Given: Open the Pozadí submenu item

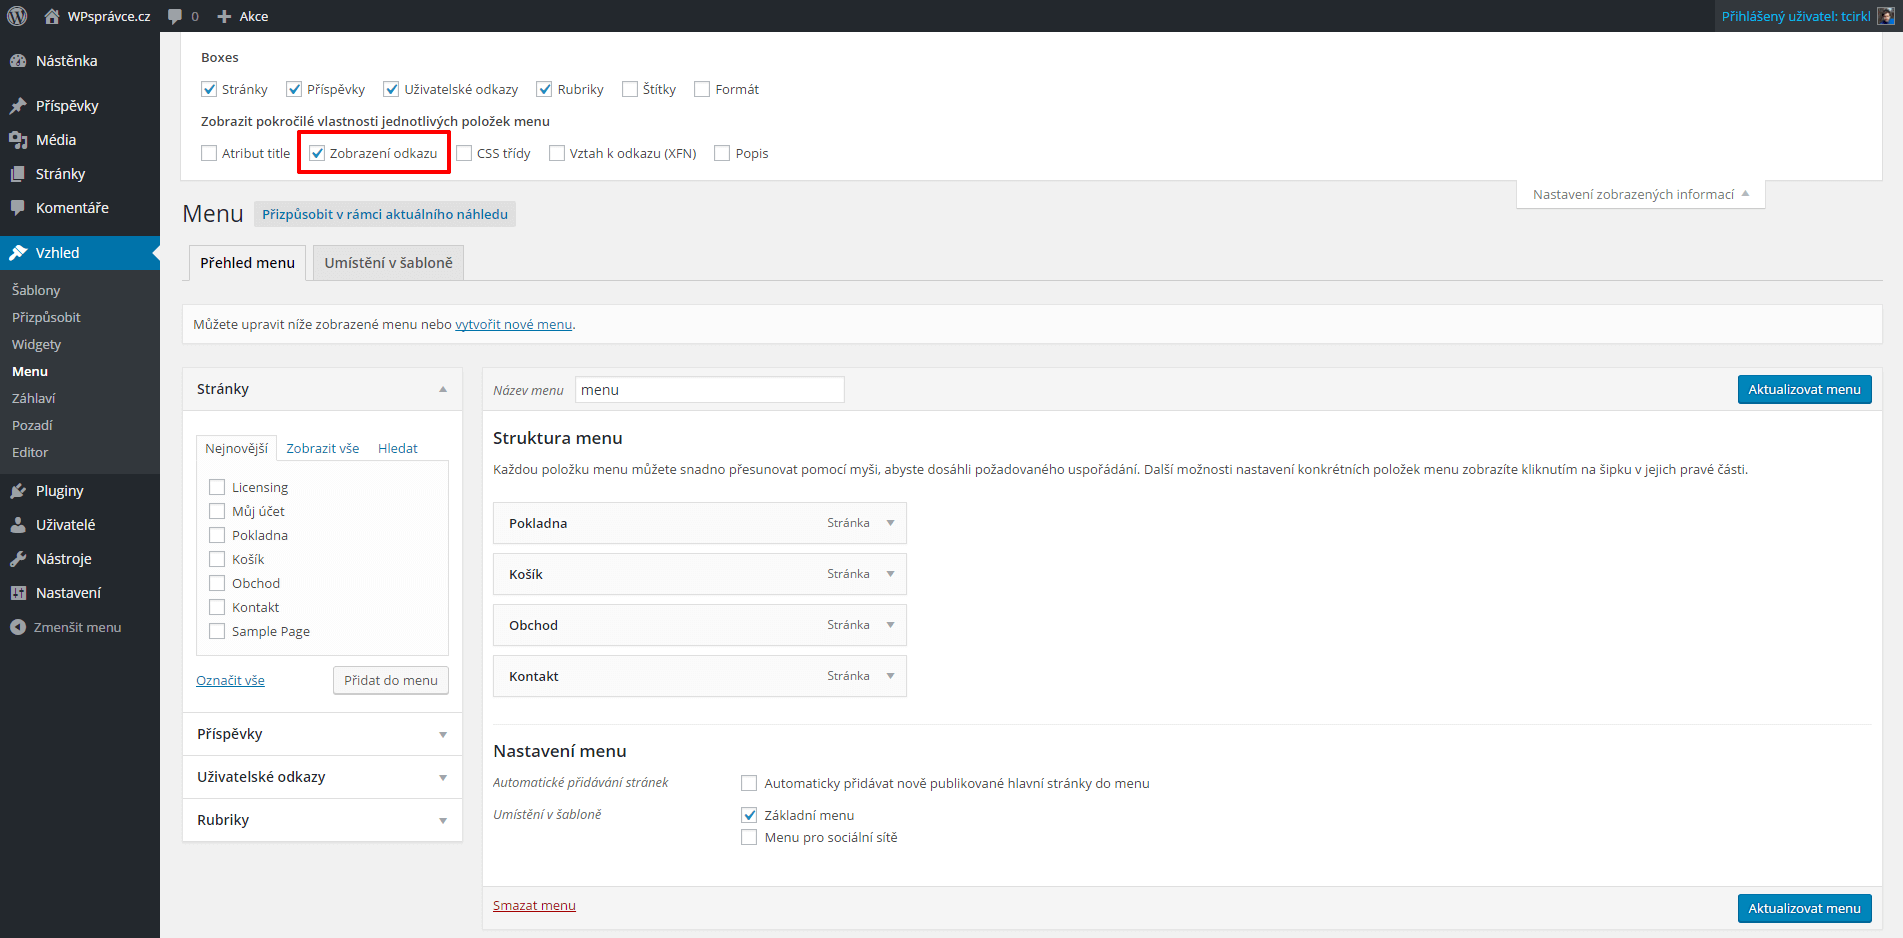Looking at the screenshot, I should (x=32, y=425).
